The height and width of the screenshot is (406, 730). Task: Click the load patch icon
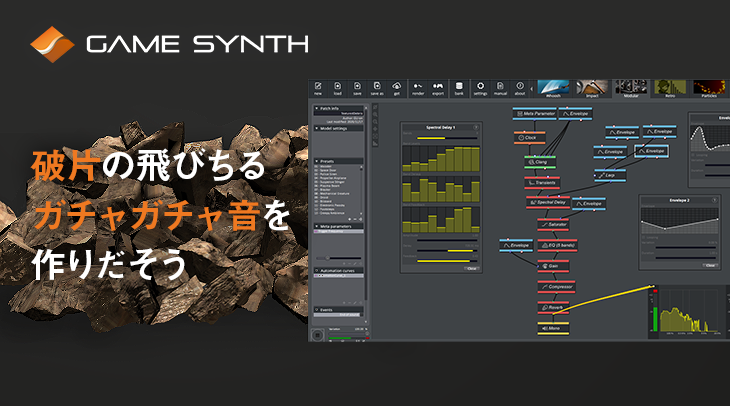(338, 86)
